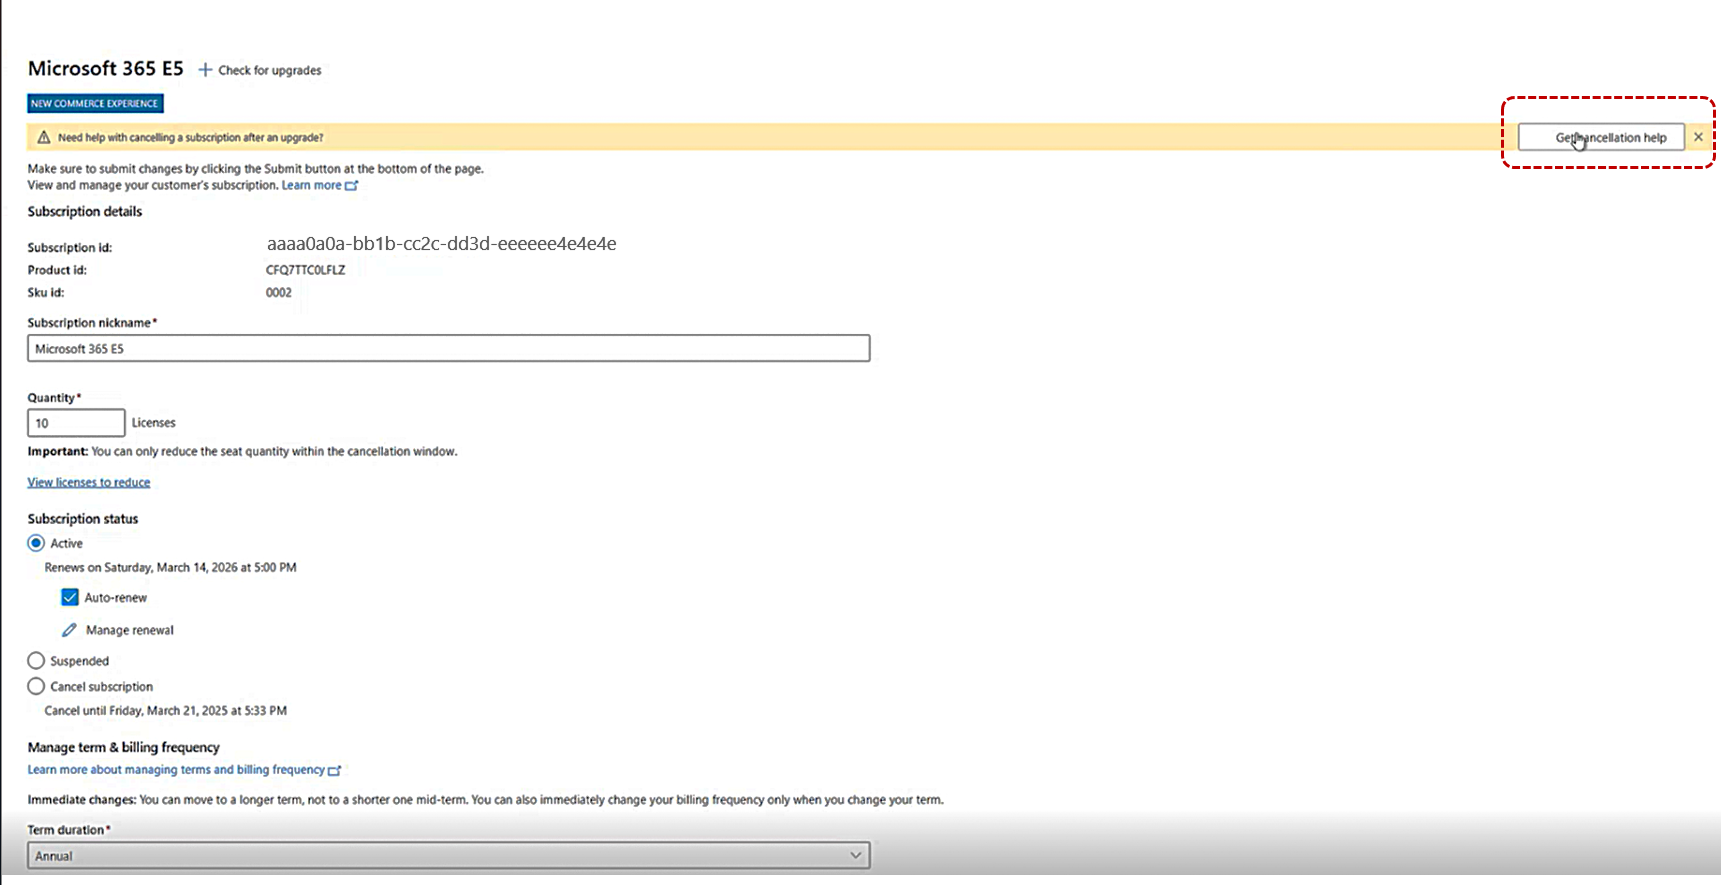The image size is (1721, 885).
Task: Select the Active subscription status radio
Action: [x=36, y=543]
